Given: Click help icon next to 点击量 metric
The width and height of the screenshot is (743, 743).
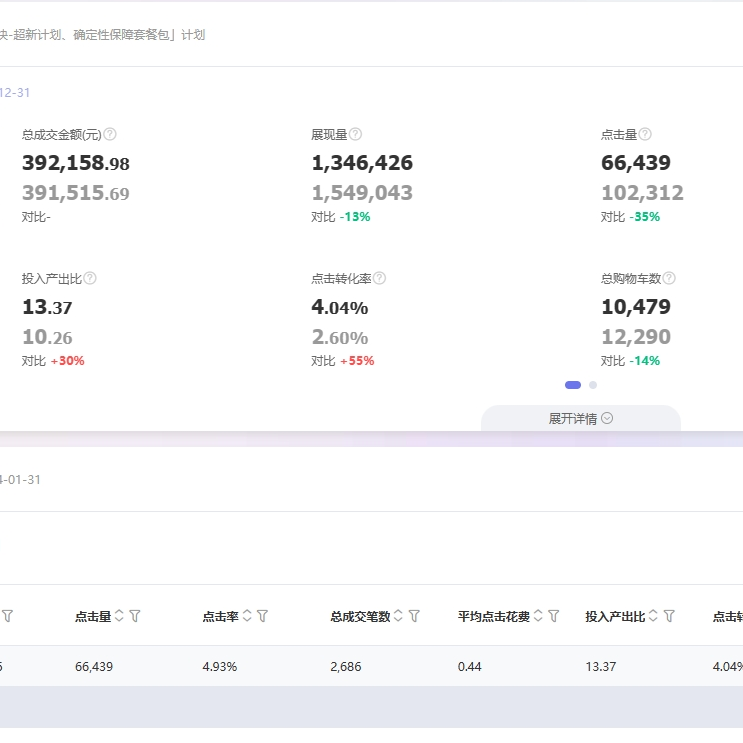Looking at the screenshot, I should [x=645, y=134].
